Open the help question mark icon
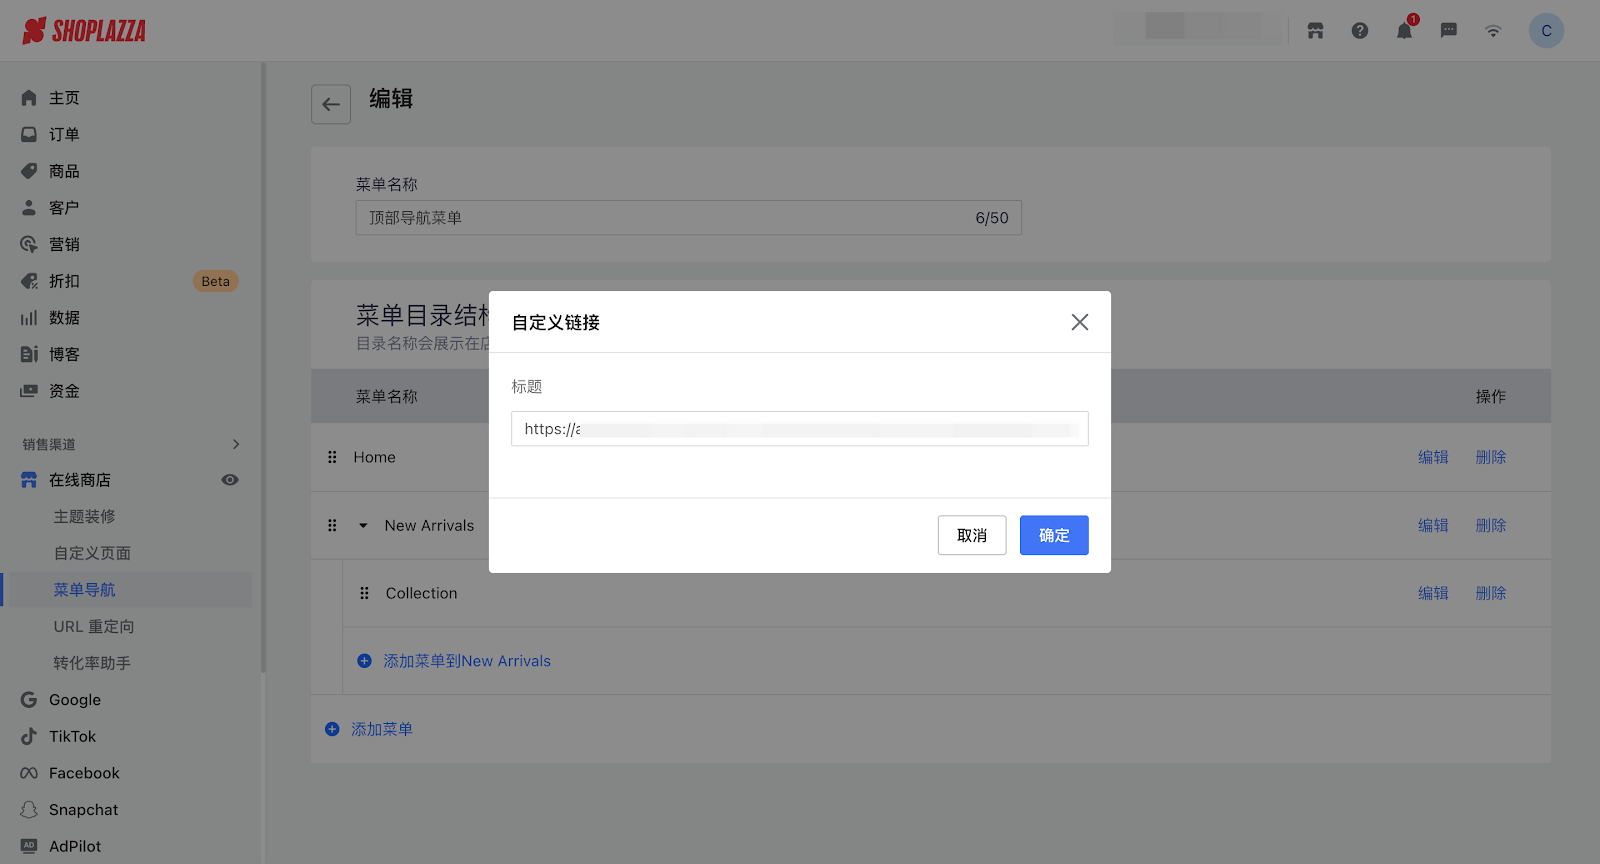 tap(1360, 31)
